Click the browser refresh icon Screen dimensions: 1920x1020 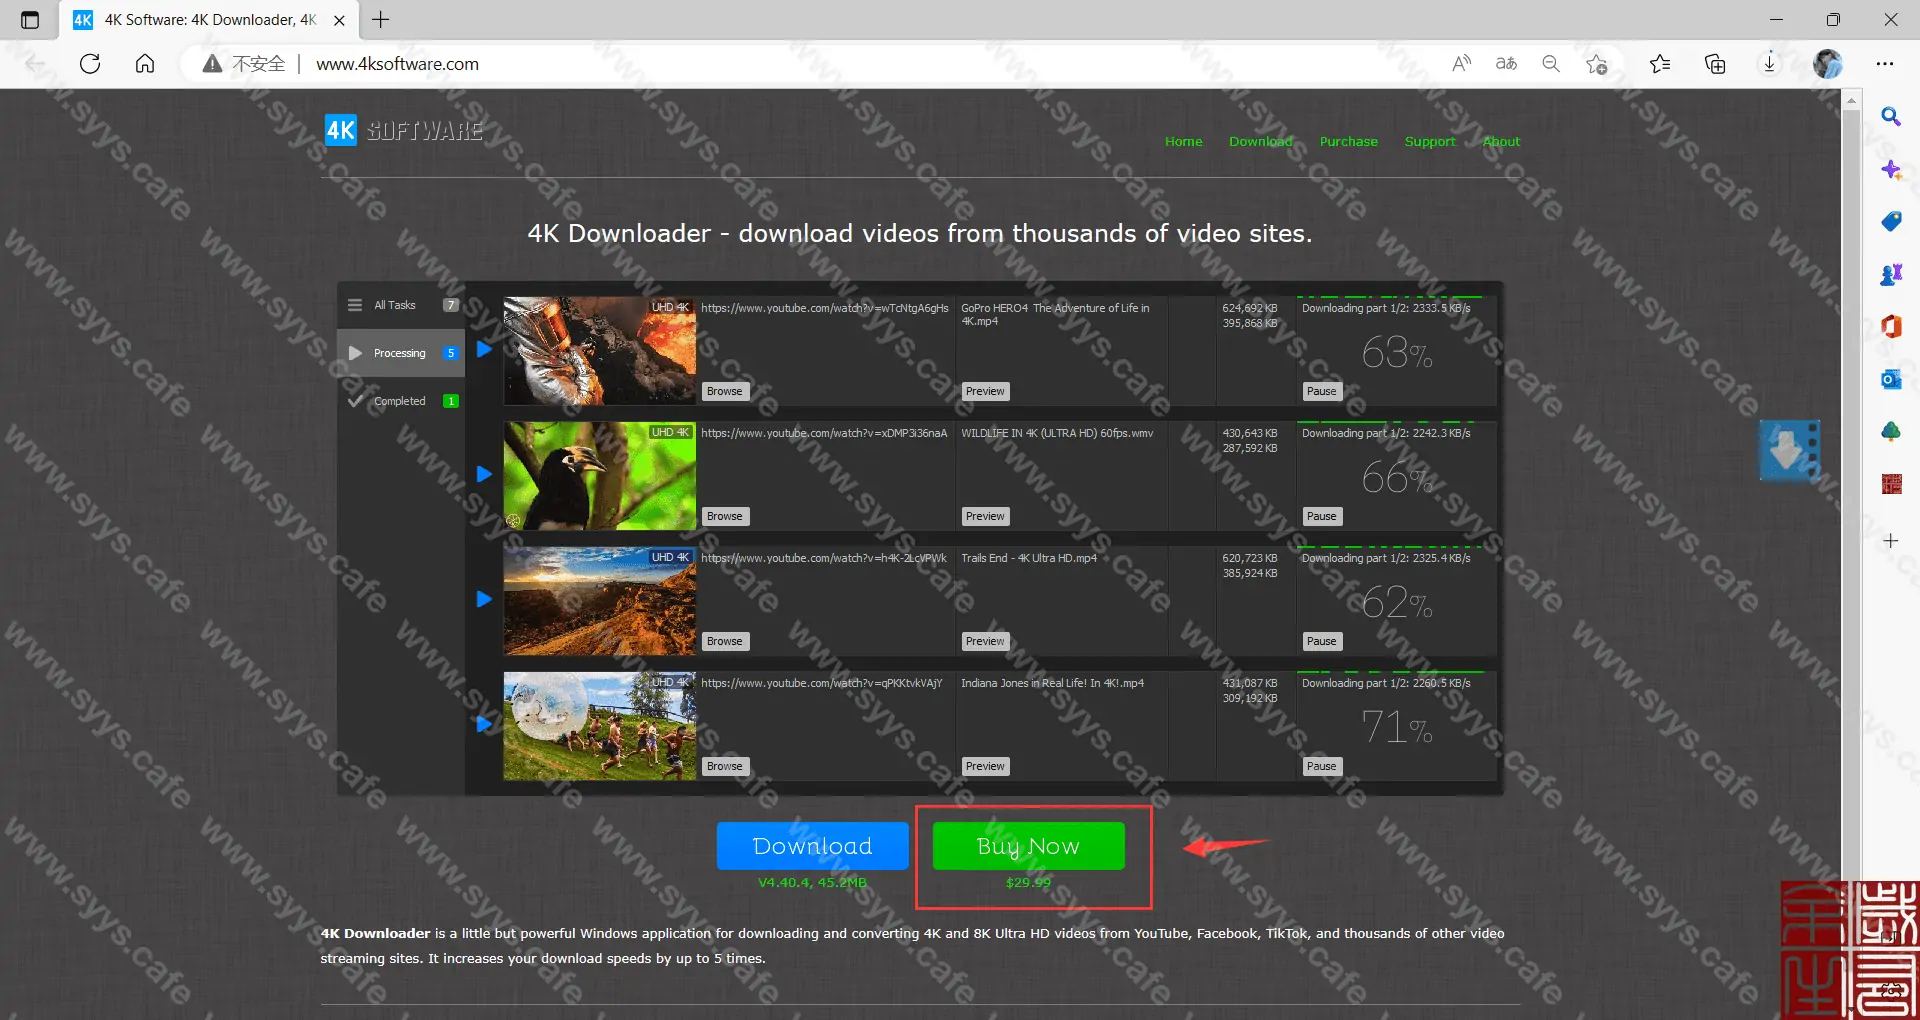pyautogui.click(x=90, y=64)
